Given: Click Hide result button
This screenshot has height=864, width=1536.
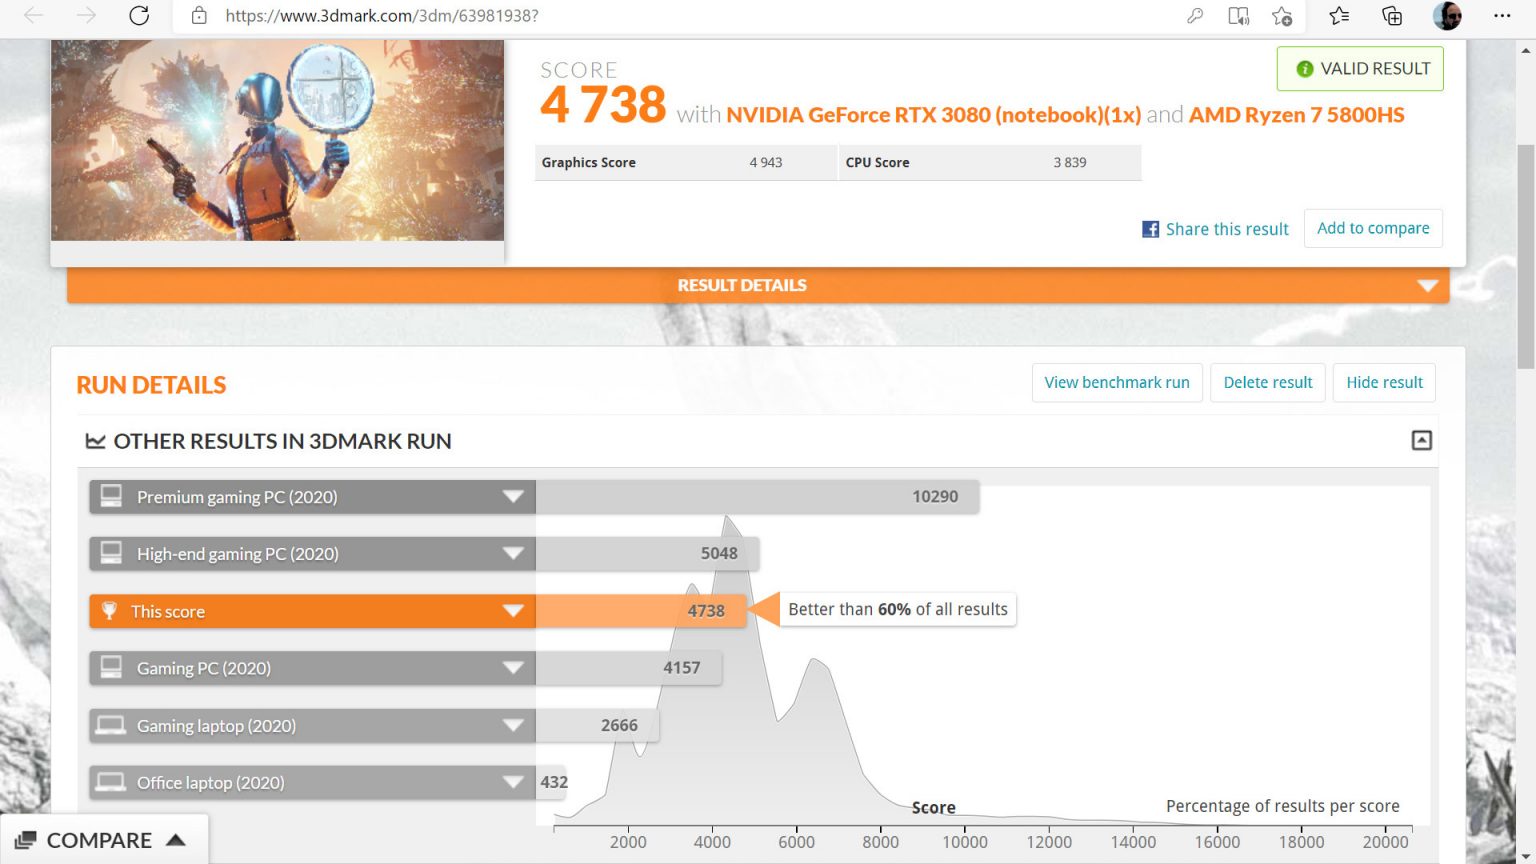Looking at the screenshot, I should (1384, 382).
